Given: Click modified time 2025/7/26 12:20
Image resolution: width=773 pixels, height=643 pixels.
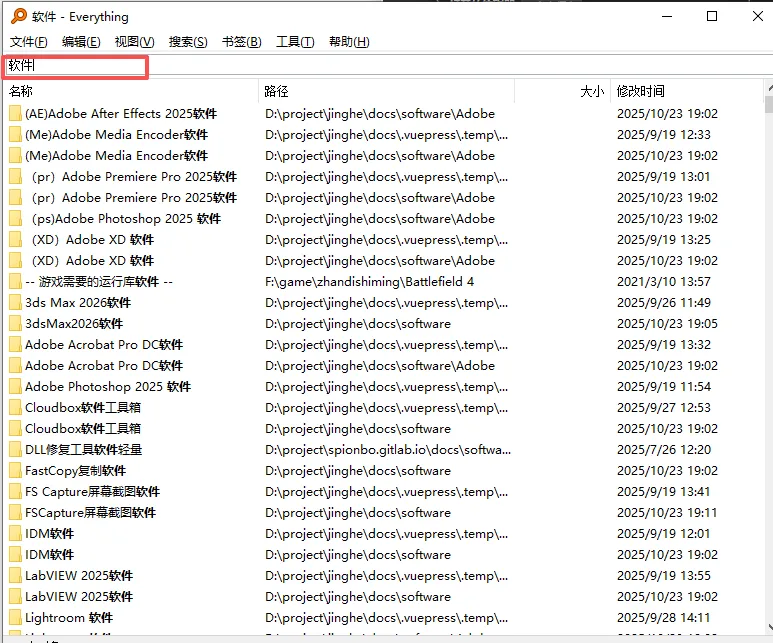Looking at the screenshot, I should click(664, 450).
